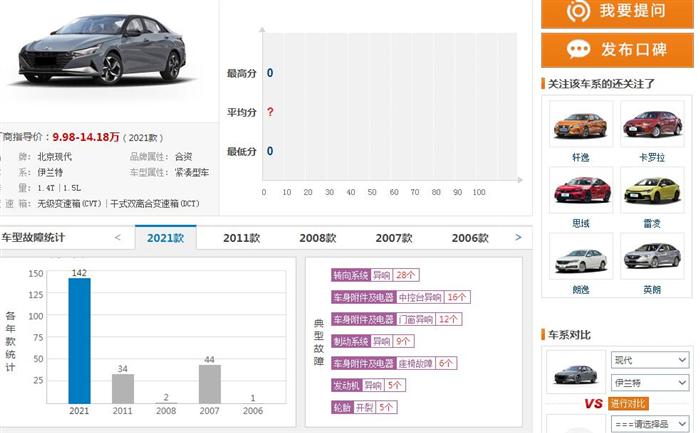Click the 中控台异响 16个 fault tag
Viewport: 700px width, 433px height.
tap(401, 297)
